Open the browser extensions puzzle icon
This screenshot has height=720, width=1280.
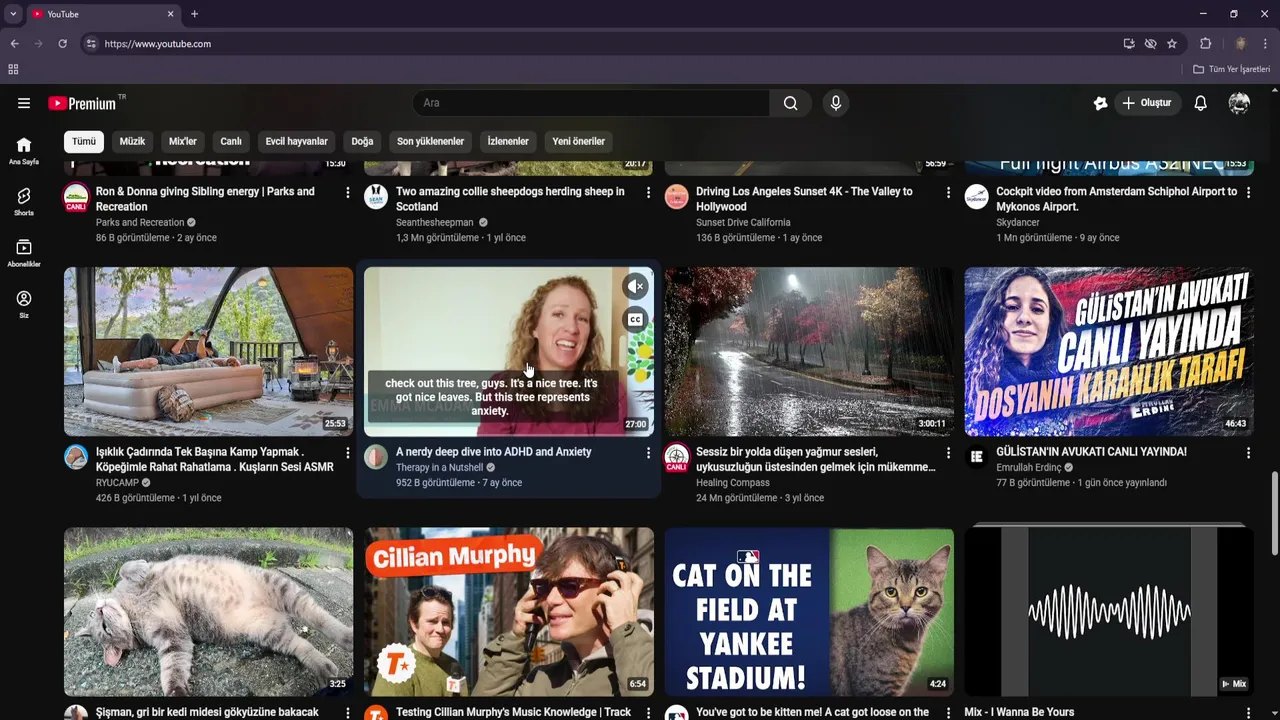coord(1205,44)
